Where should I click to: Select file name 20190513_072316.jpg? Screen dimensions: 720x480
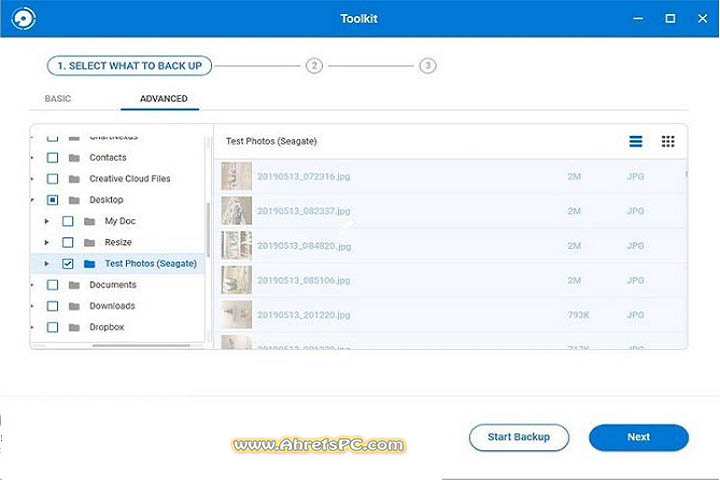coord(304,176)
